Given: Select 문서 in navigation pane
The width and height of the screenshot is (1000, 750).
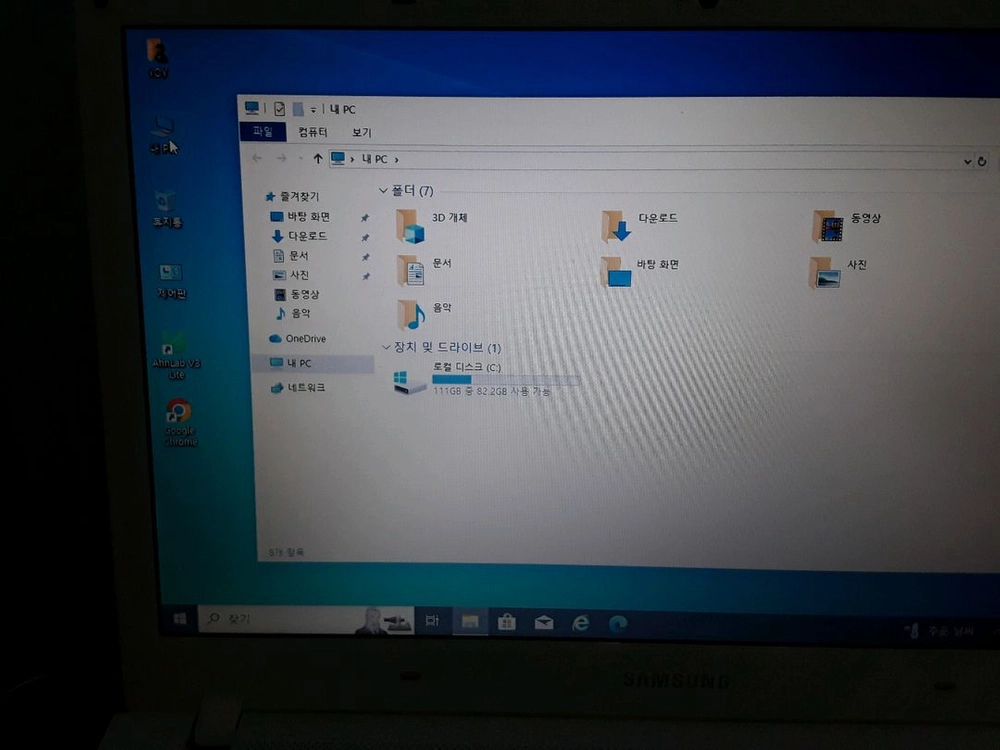Looking at the screenshot, I should point(291,256).
